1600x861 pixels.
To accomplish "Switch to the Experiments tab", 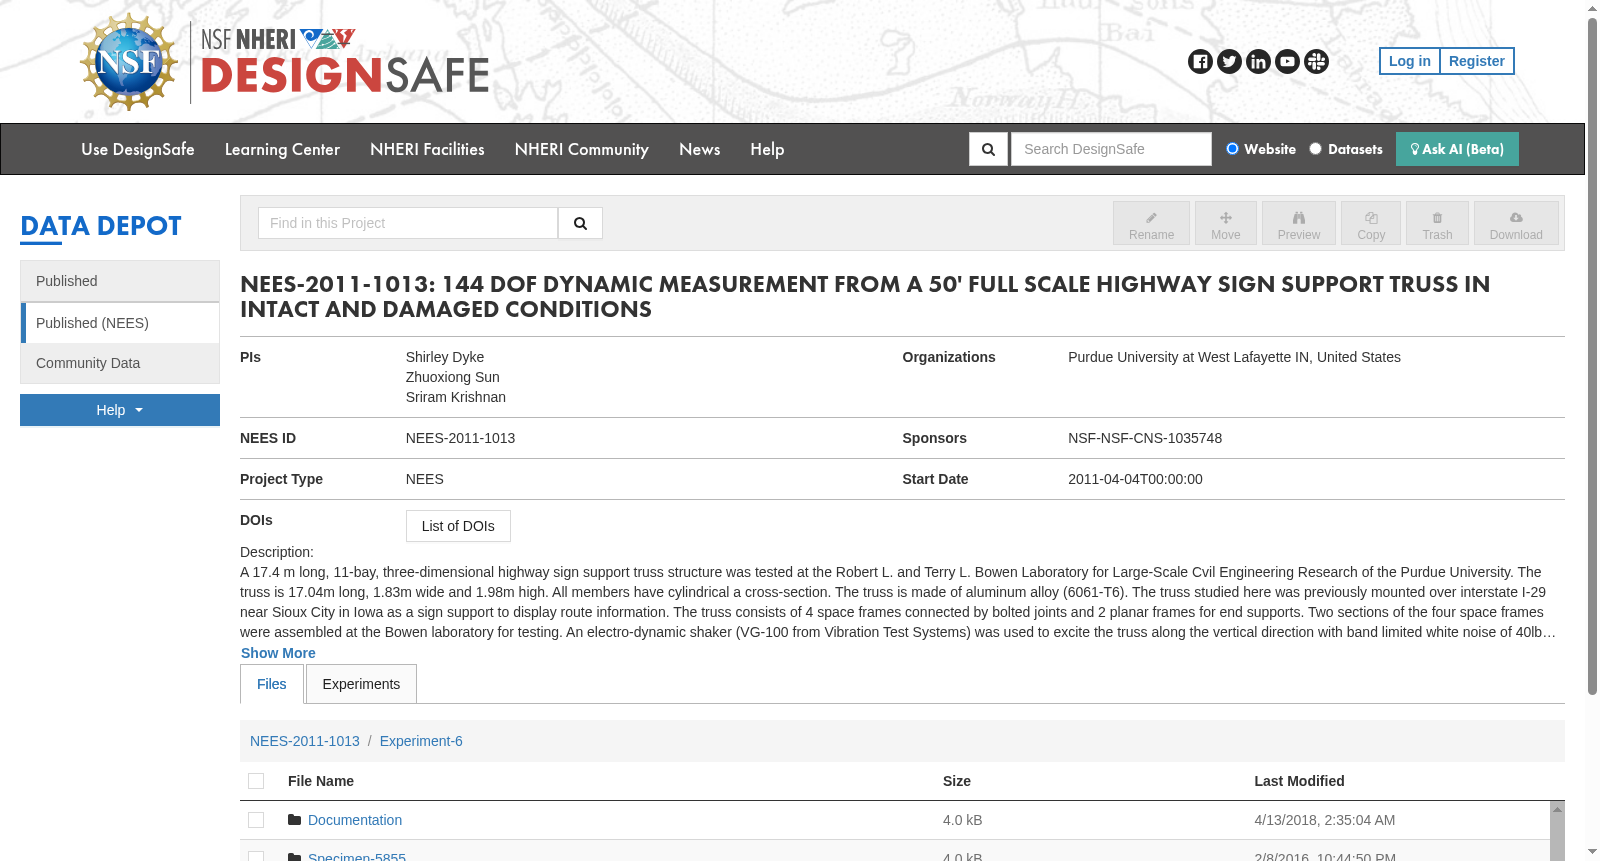I will coord(361,684).
